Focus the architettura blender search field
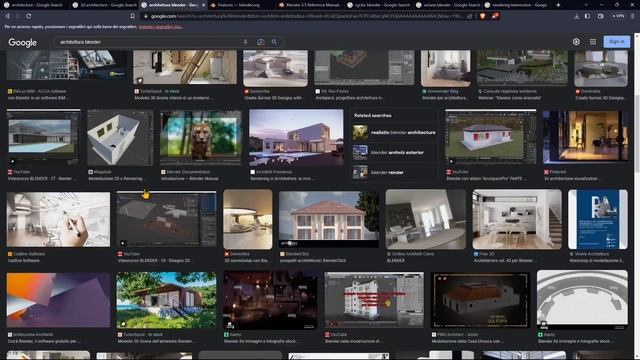The height and width of the screenshot is (360, 640). pyautogui.click(x=149, y=42)
